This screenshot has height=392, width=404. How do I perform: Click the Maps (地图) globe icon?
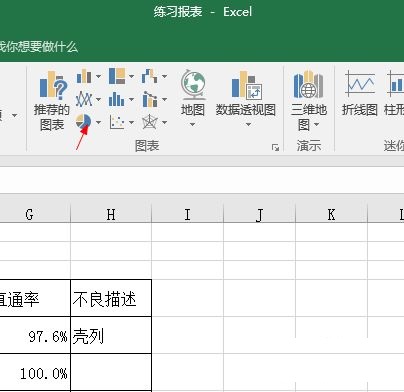pos(193,85)
